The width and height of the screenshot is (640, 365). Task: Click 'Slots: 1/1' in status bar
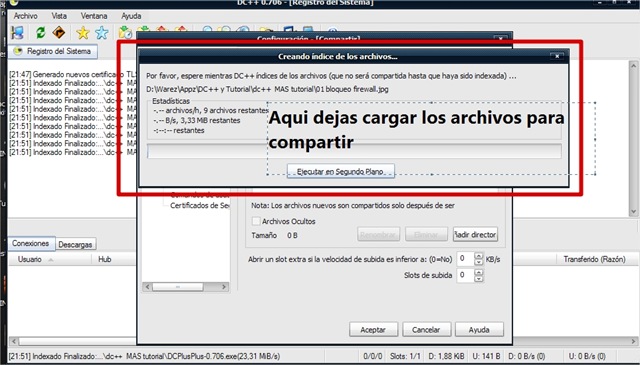[405, 356]
